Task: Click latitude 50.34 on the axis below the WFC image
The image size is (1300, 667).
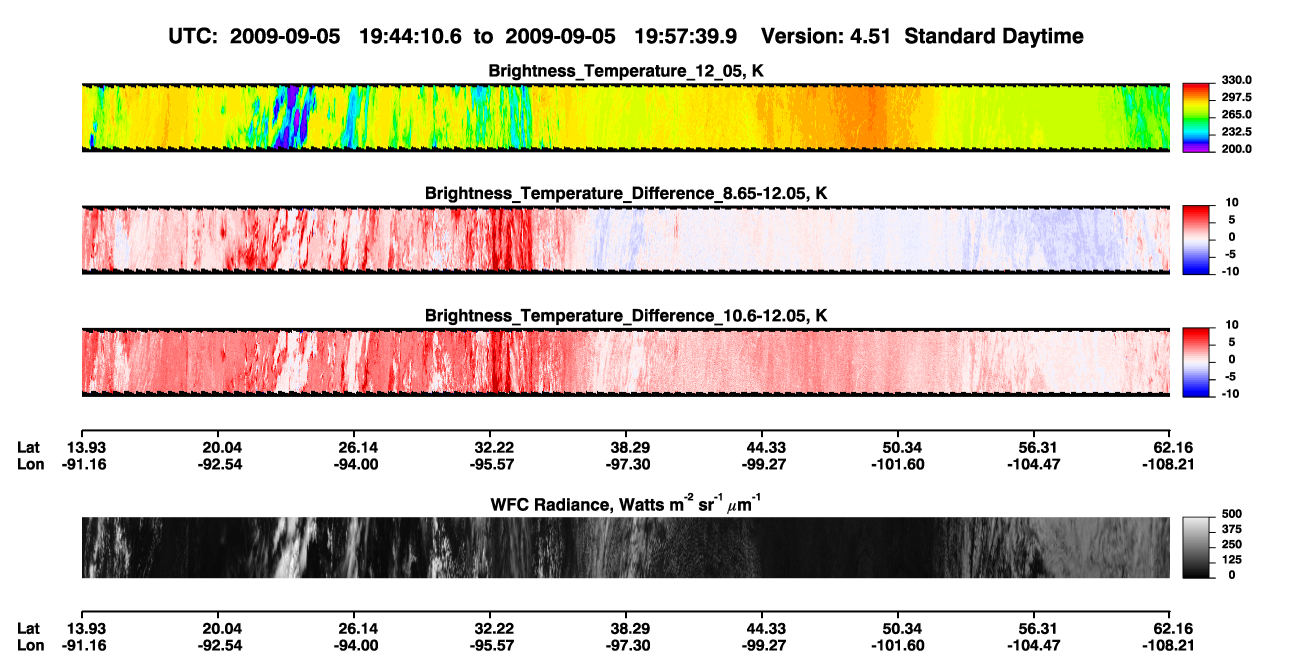Action: tap(898, 629)
